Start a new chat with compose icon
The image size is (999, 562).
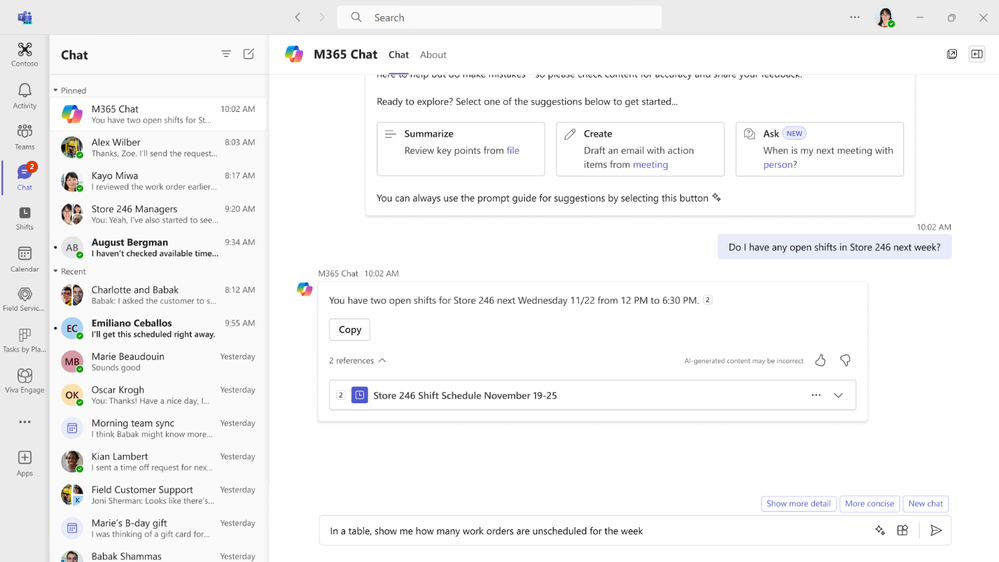click(248, 54)
